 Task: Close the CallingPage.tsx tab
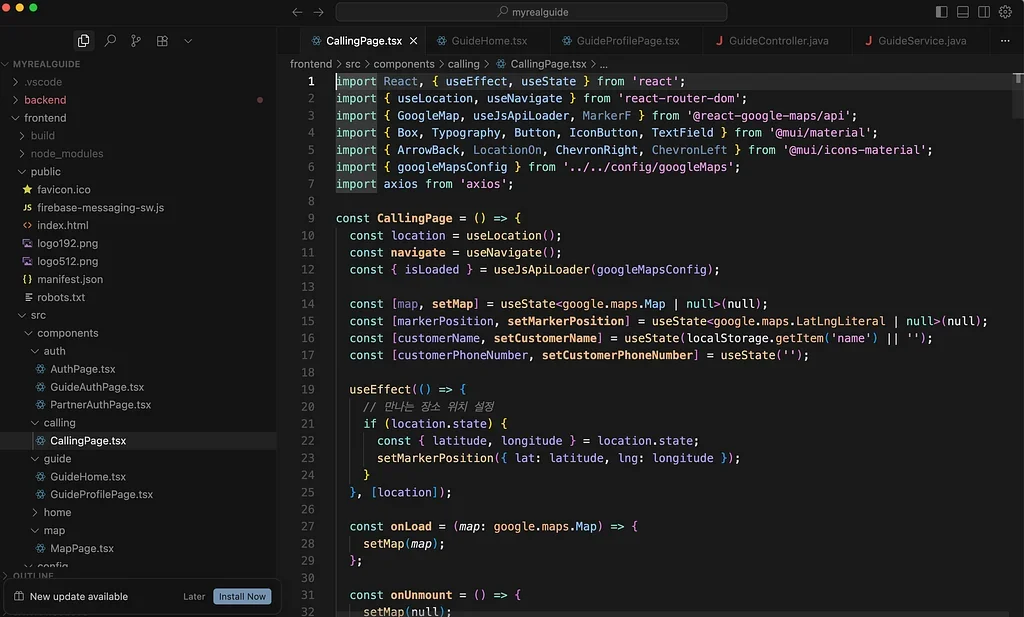point(413,40)
